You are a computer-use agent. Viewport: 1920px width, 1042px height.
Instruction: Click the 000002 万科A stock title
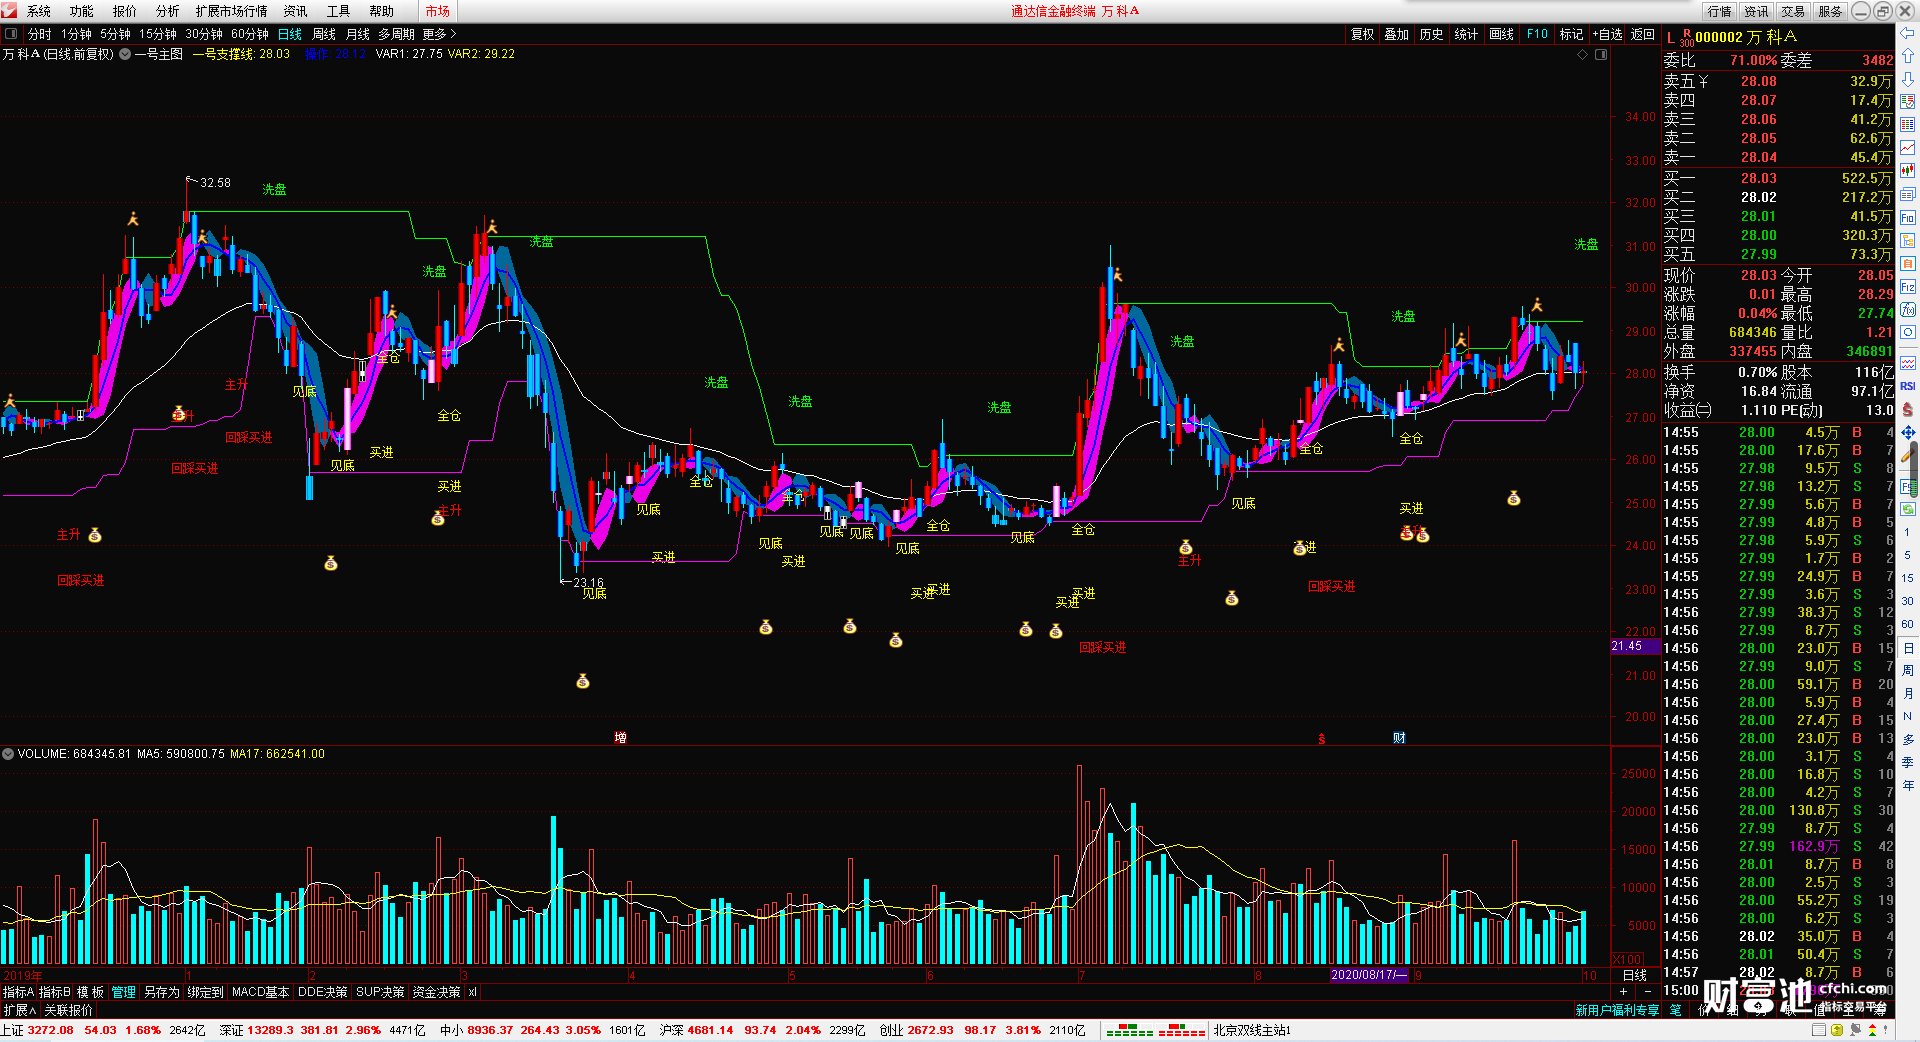pos(1746,37)
